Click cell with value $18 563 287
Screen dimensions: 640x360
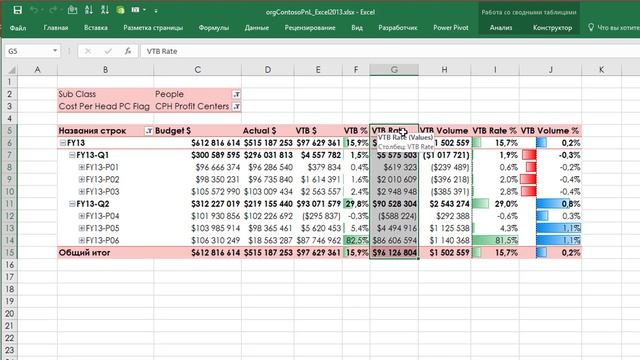pyautogui.click(x=267, y=240)
